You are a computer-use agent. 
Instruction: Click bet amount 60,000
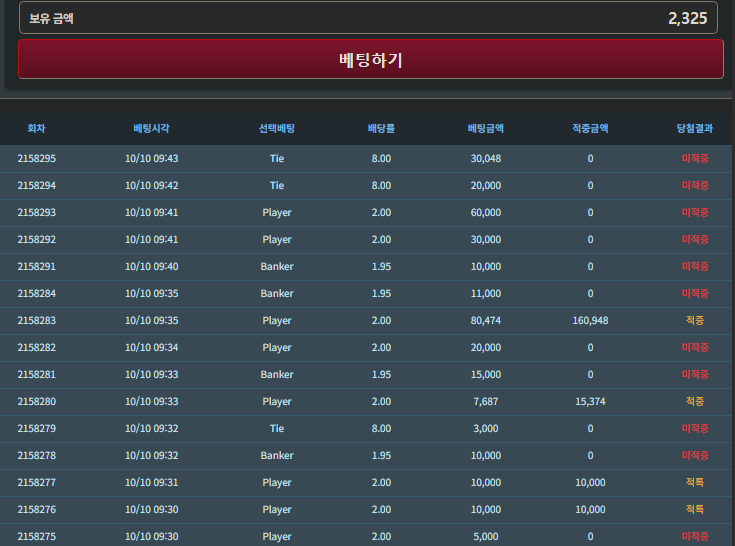[x=486, y=212]
